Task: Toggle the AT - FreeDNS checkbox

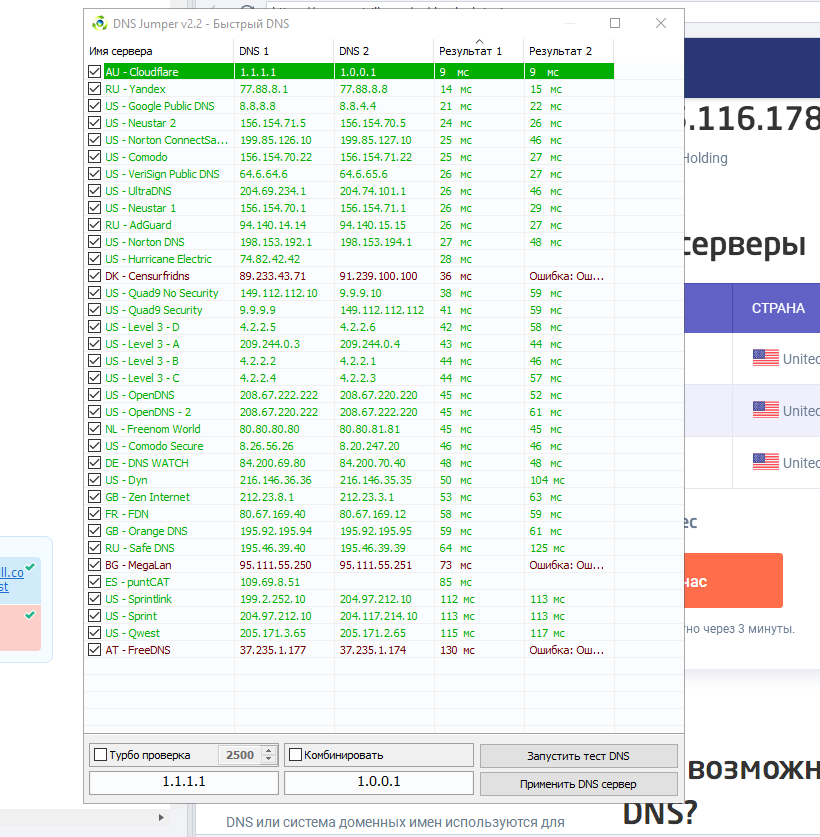Action: 94,650
